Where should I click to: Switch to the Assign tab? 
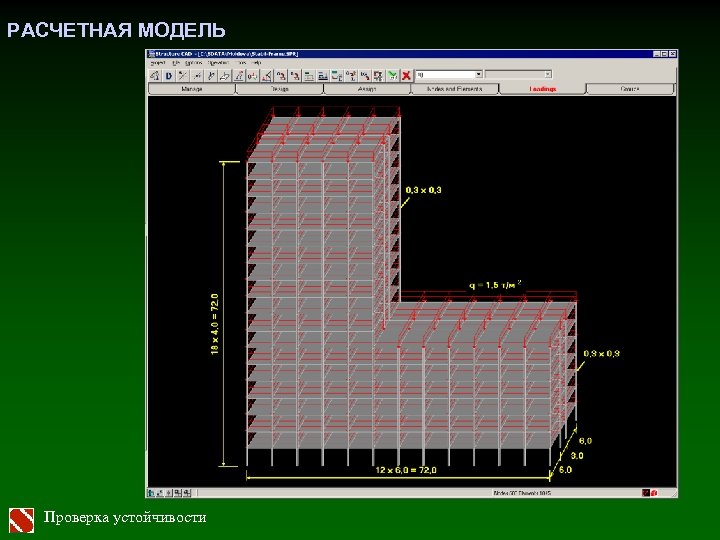(367, 89)
